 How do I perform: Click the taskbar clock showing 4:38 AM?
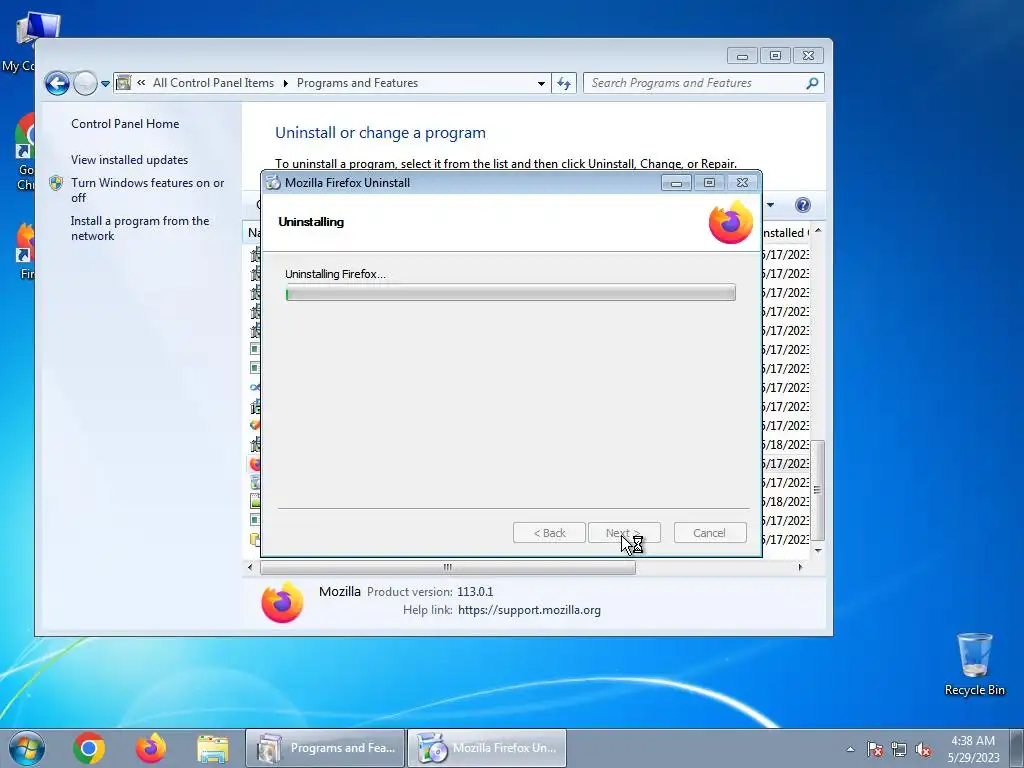(973, 749)
